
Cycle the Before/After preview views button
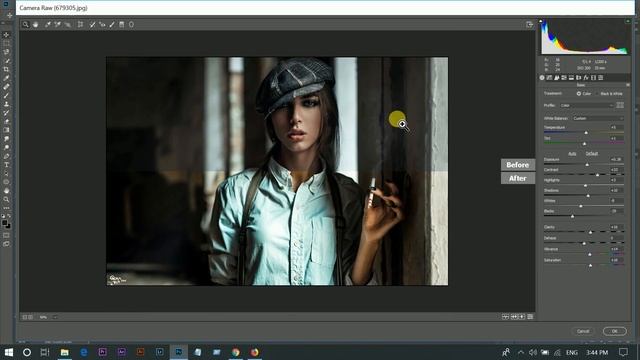[505, 317]
